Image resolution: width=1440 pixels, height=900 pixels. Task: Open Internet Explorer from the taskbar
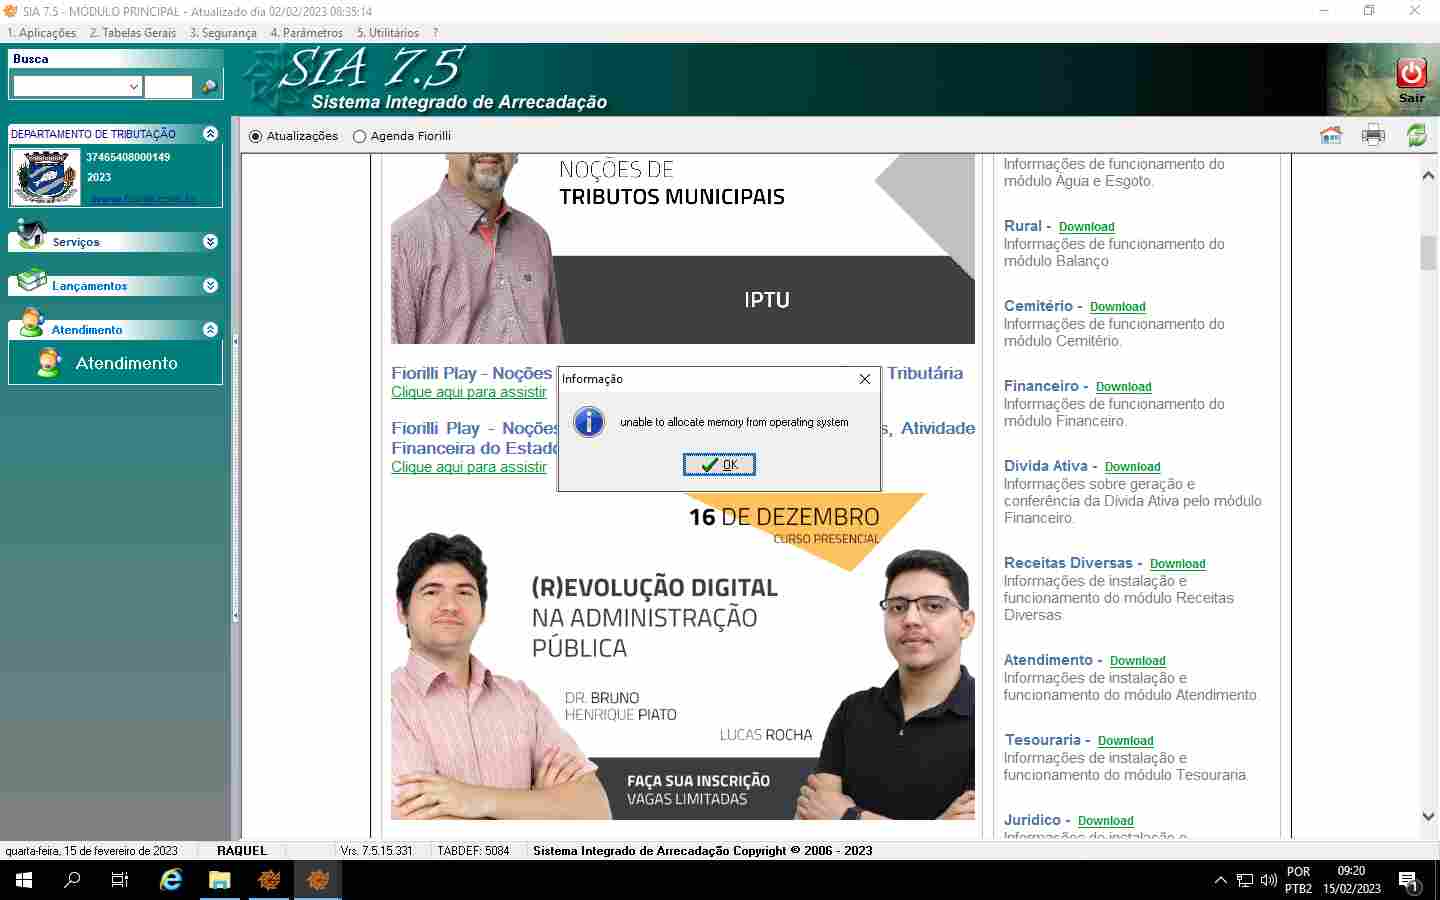[171, 880]
